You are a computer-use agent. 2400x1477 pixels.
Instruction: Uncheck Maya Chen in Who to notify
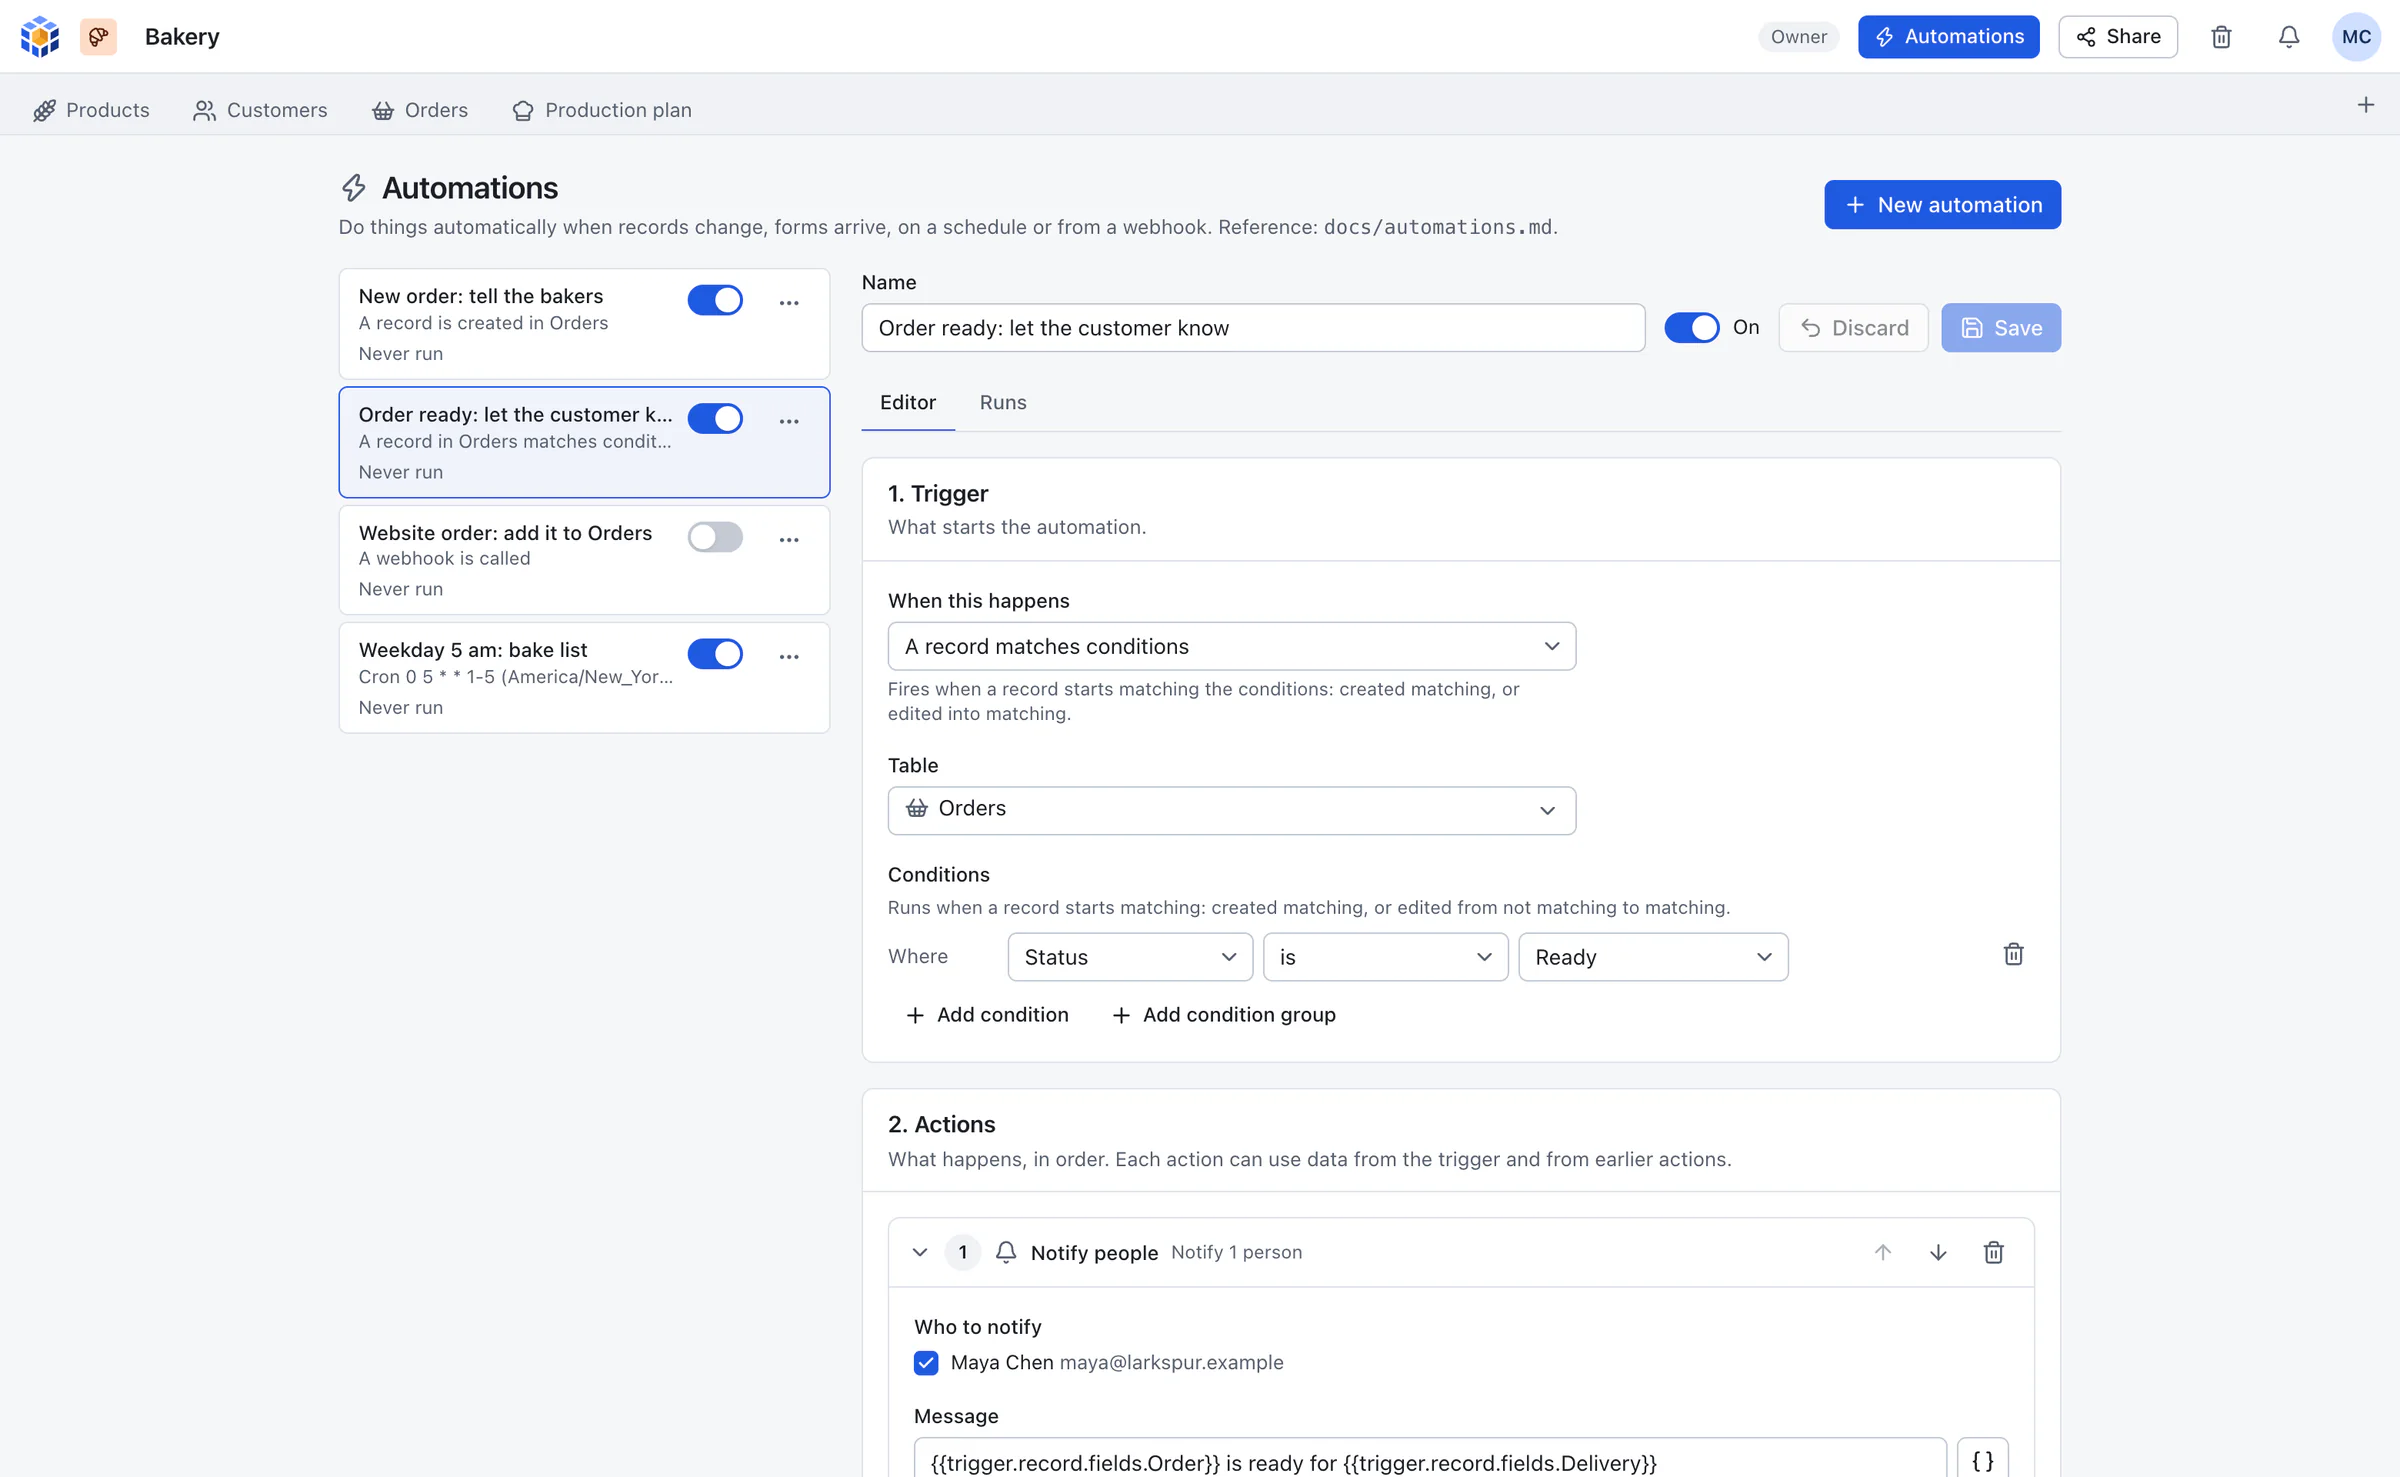click(x=926, y=1362)
